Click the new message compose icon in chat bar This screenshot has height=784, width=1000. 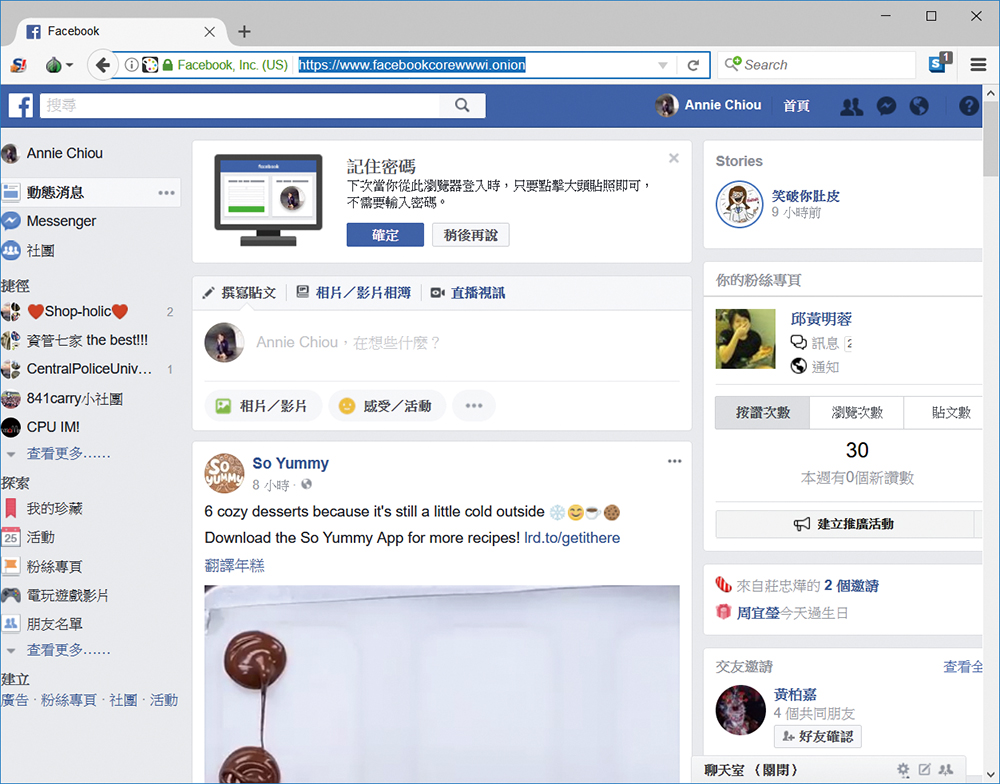[925, 769]
